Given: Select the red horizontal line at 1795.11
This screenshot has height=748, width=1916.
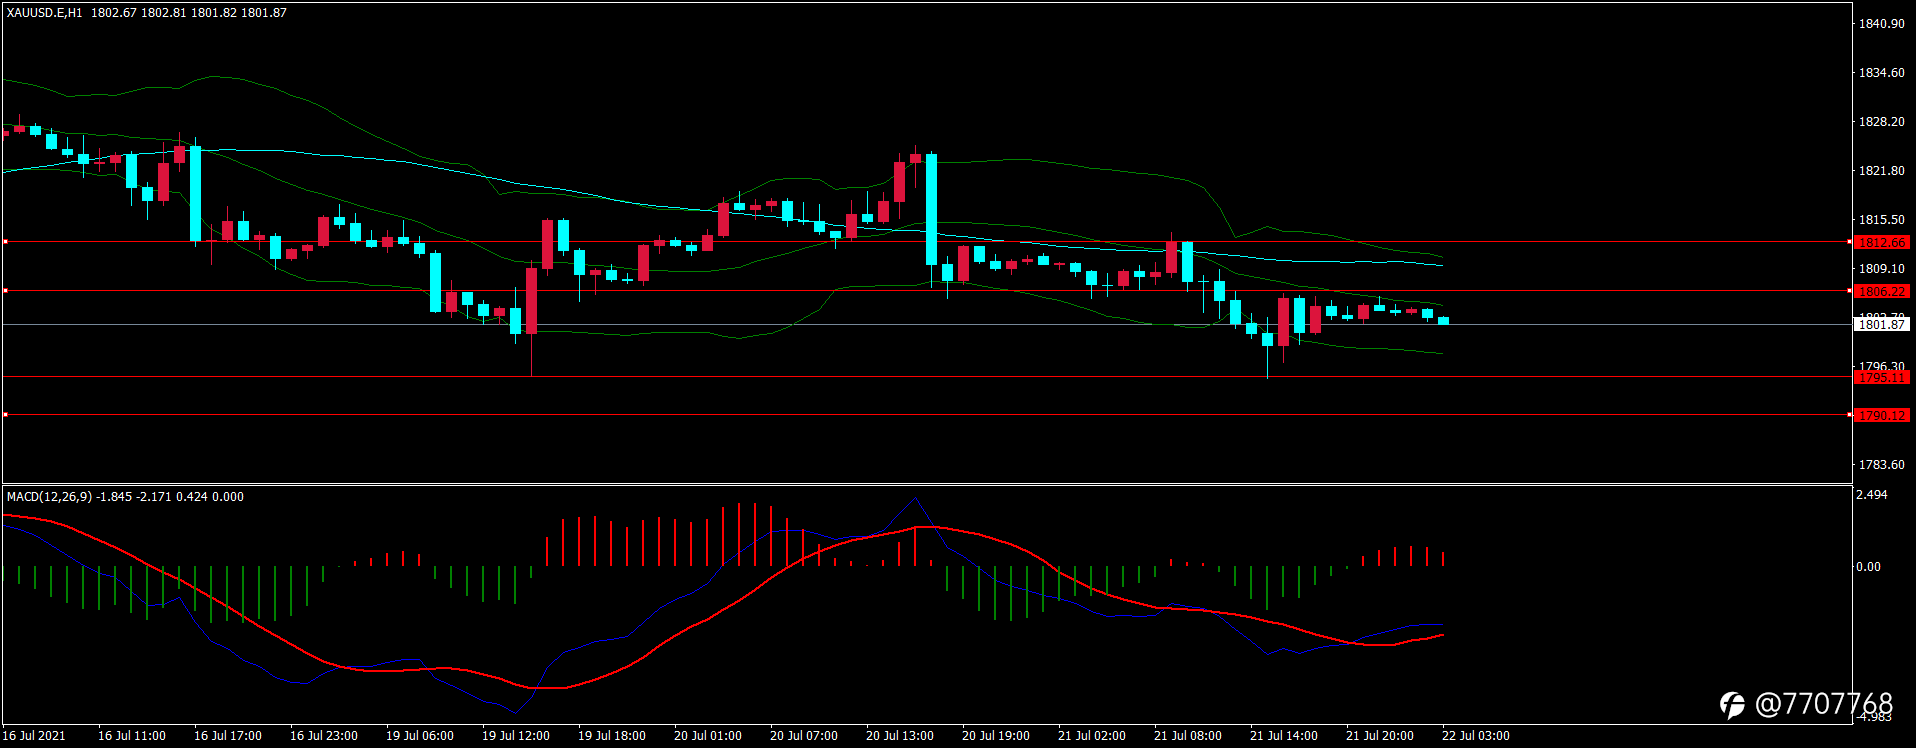Looking at the screenshot, I should coord(927,377).
